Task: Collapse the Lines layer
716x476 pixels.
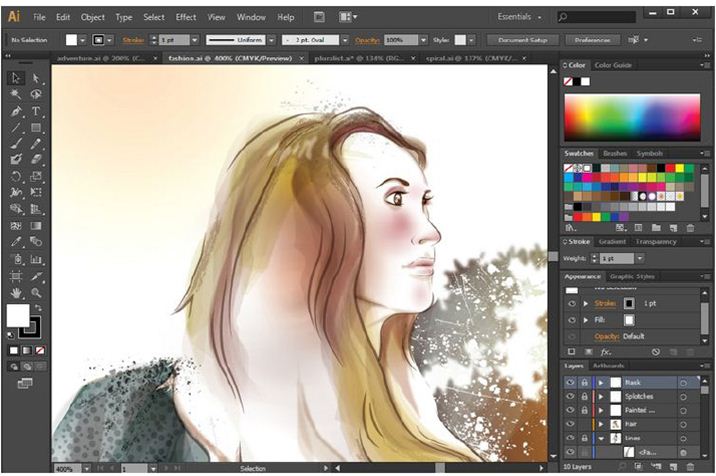Action: [601, 438]
